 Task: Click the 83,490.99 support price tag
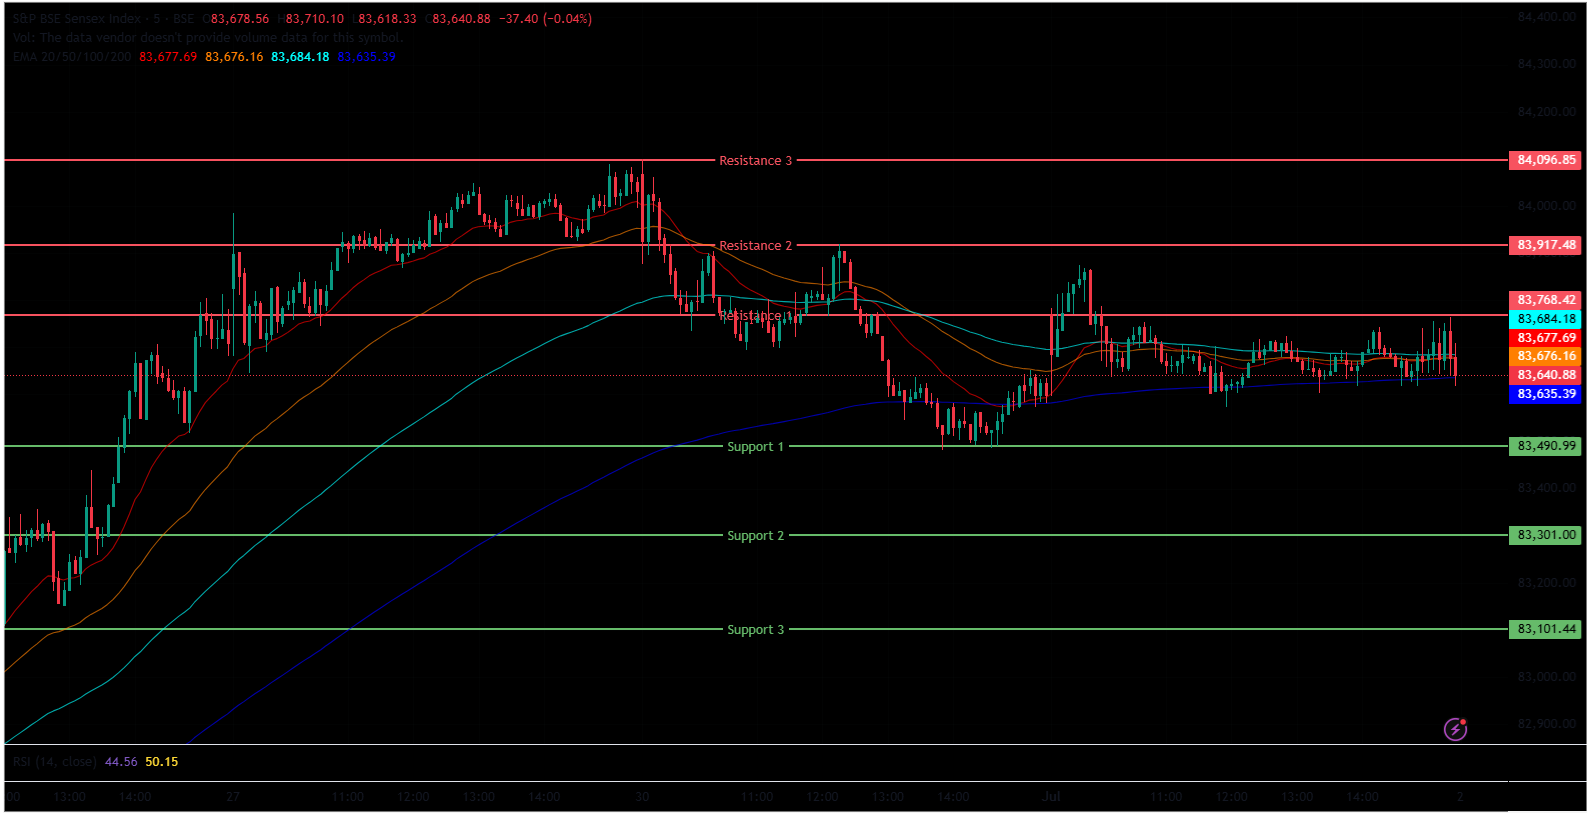(x=1545, y=446)
